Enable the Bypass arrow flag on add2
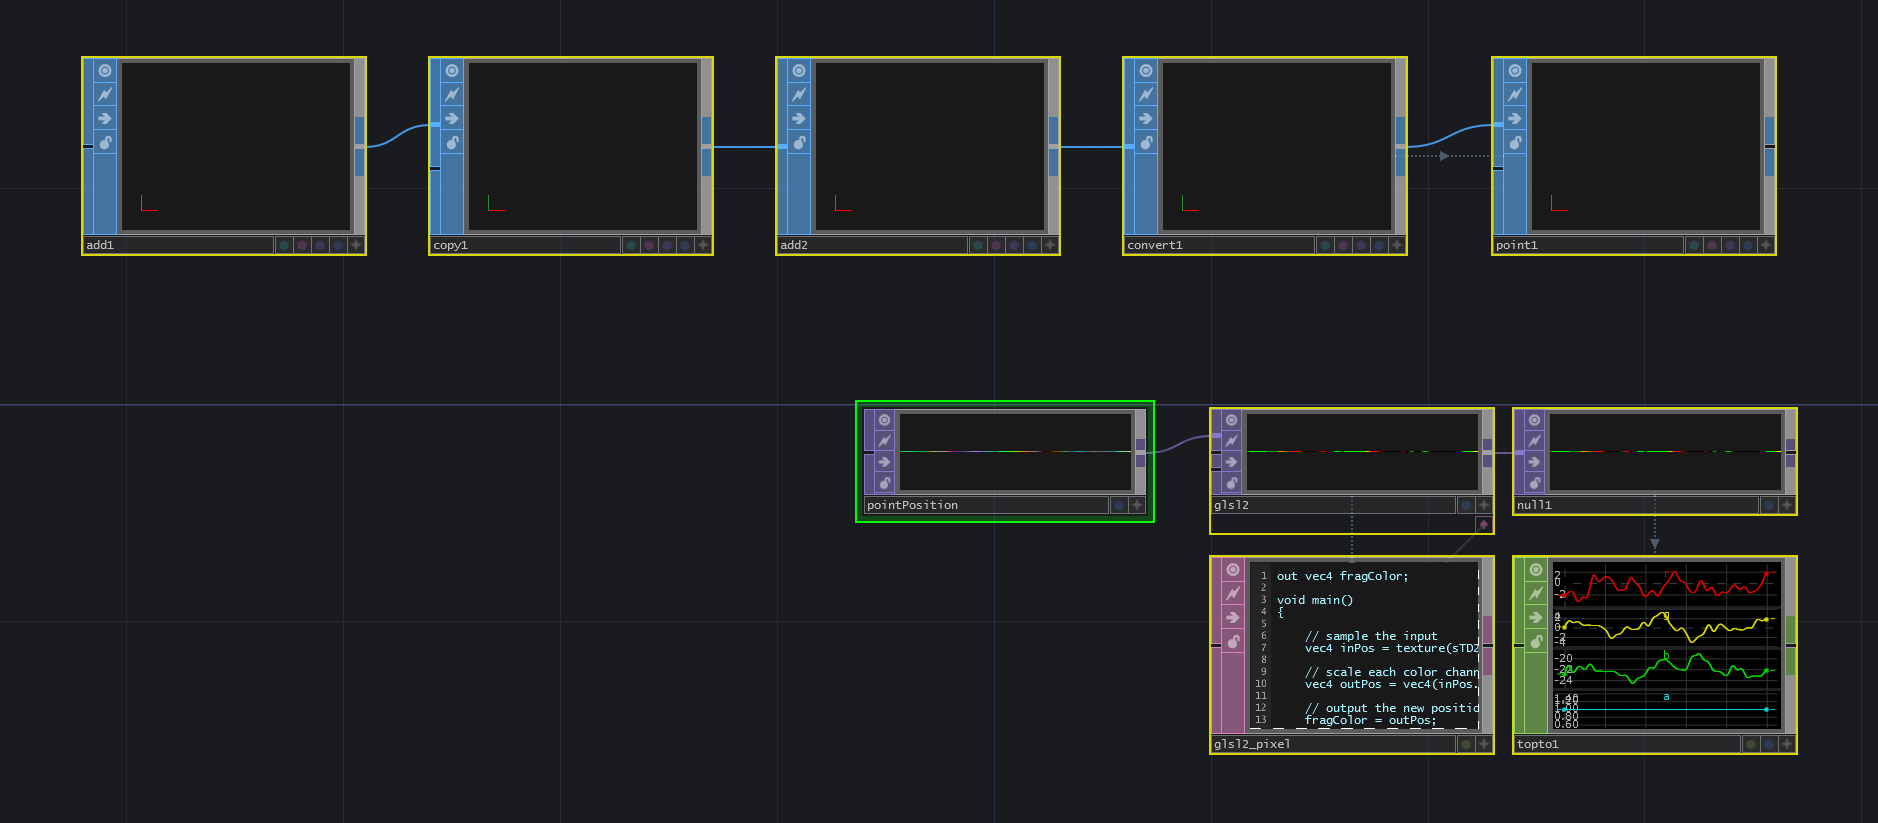 [799, 118]
